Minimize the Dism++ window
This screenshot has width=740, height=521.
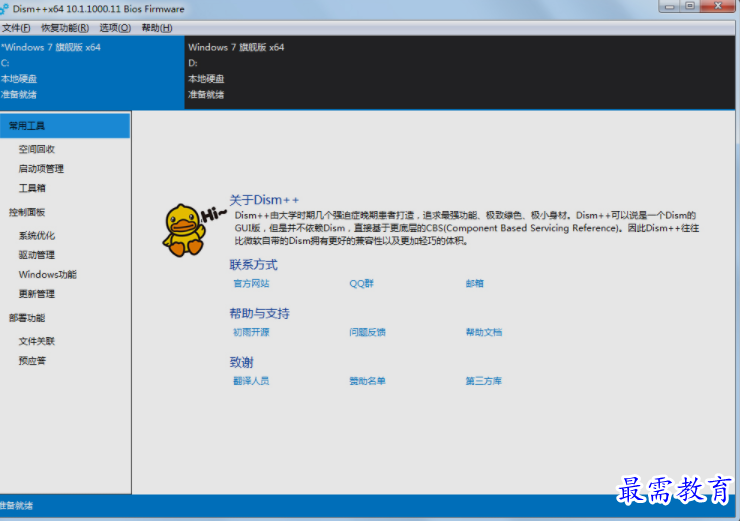click(669, 6)
